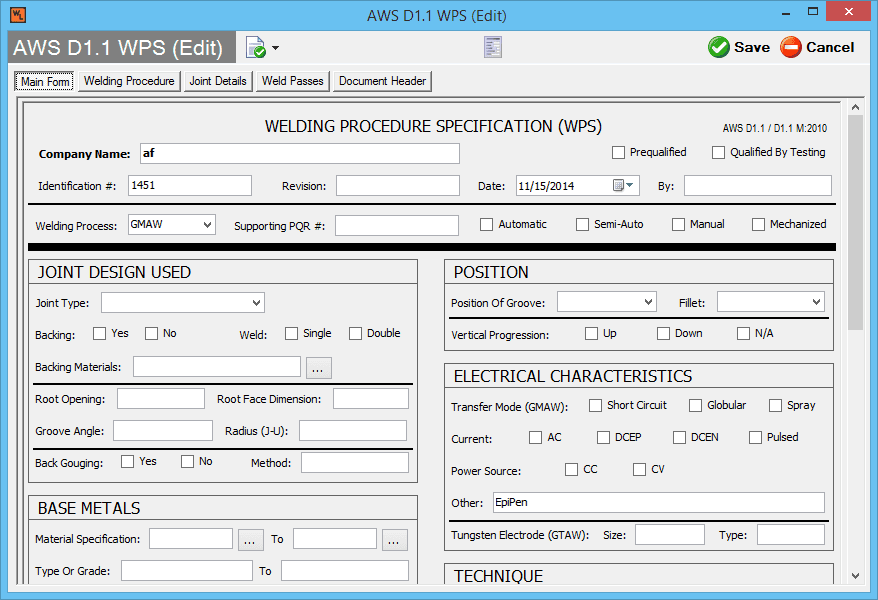Viewport: 878px width, 600px height.
Task: Open the Welding Process dropdown
Action: click(172, 224)
